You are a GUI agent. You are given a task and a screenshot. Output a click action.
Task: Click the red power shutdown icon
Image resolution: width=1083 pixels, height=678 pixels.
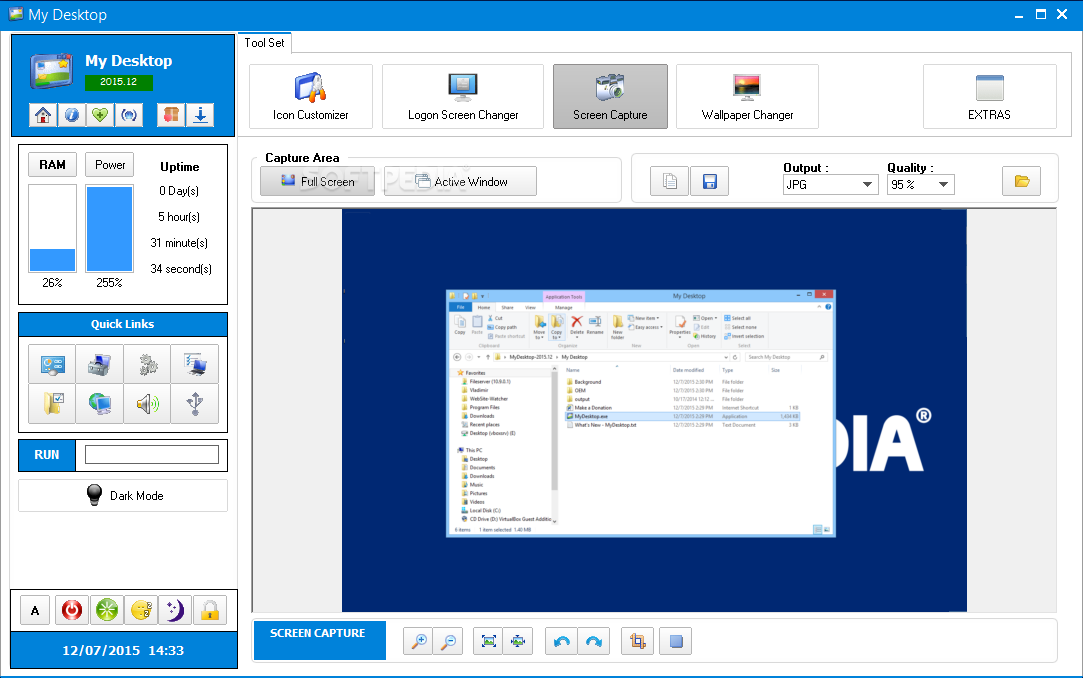click(72, 610)
